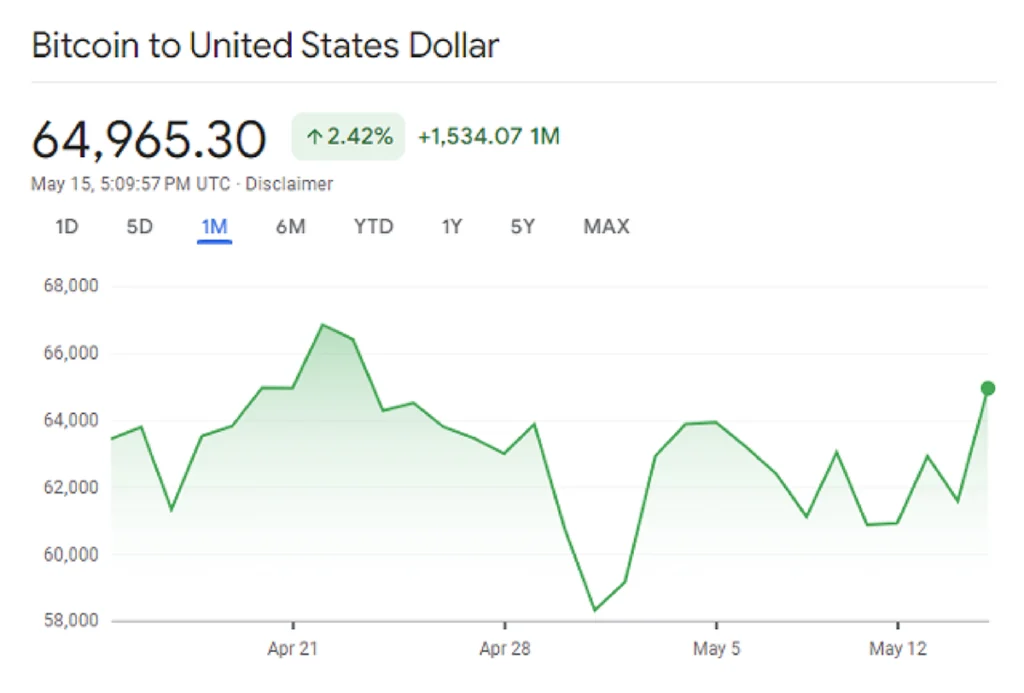
Task: Click the 2.42% change badge
Action: pos(348,137)
